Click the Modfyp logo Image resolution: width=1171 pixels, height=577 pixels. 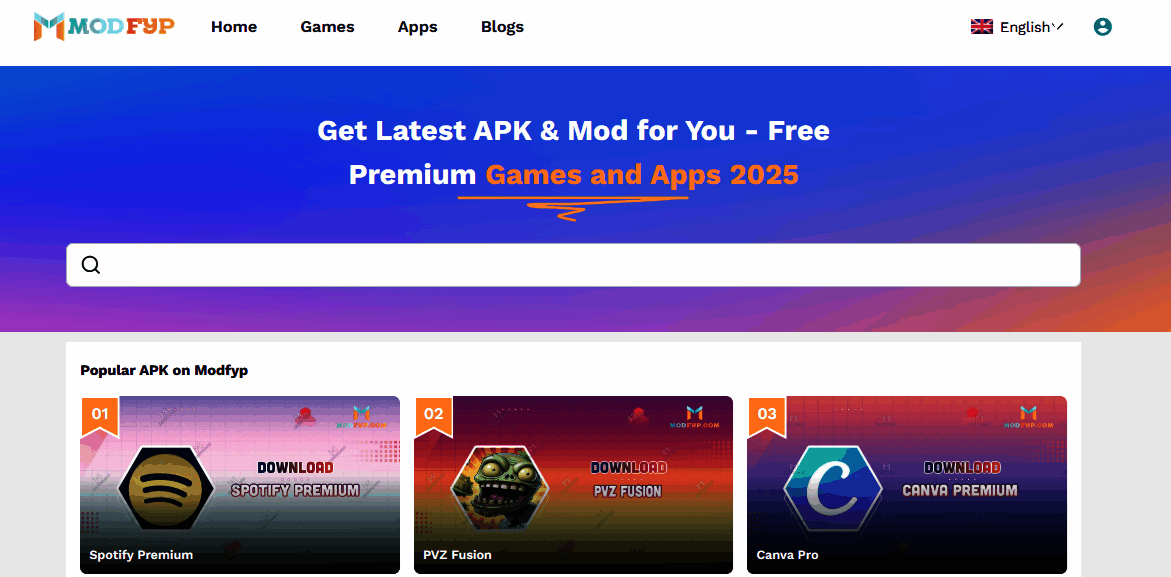point(105,27)
